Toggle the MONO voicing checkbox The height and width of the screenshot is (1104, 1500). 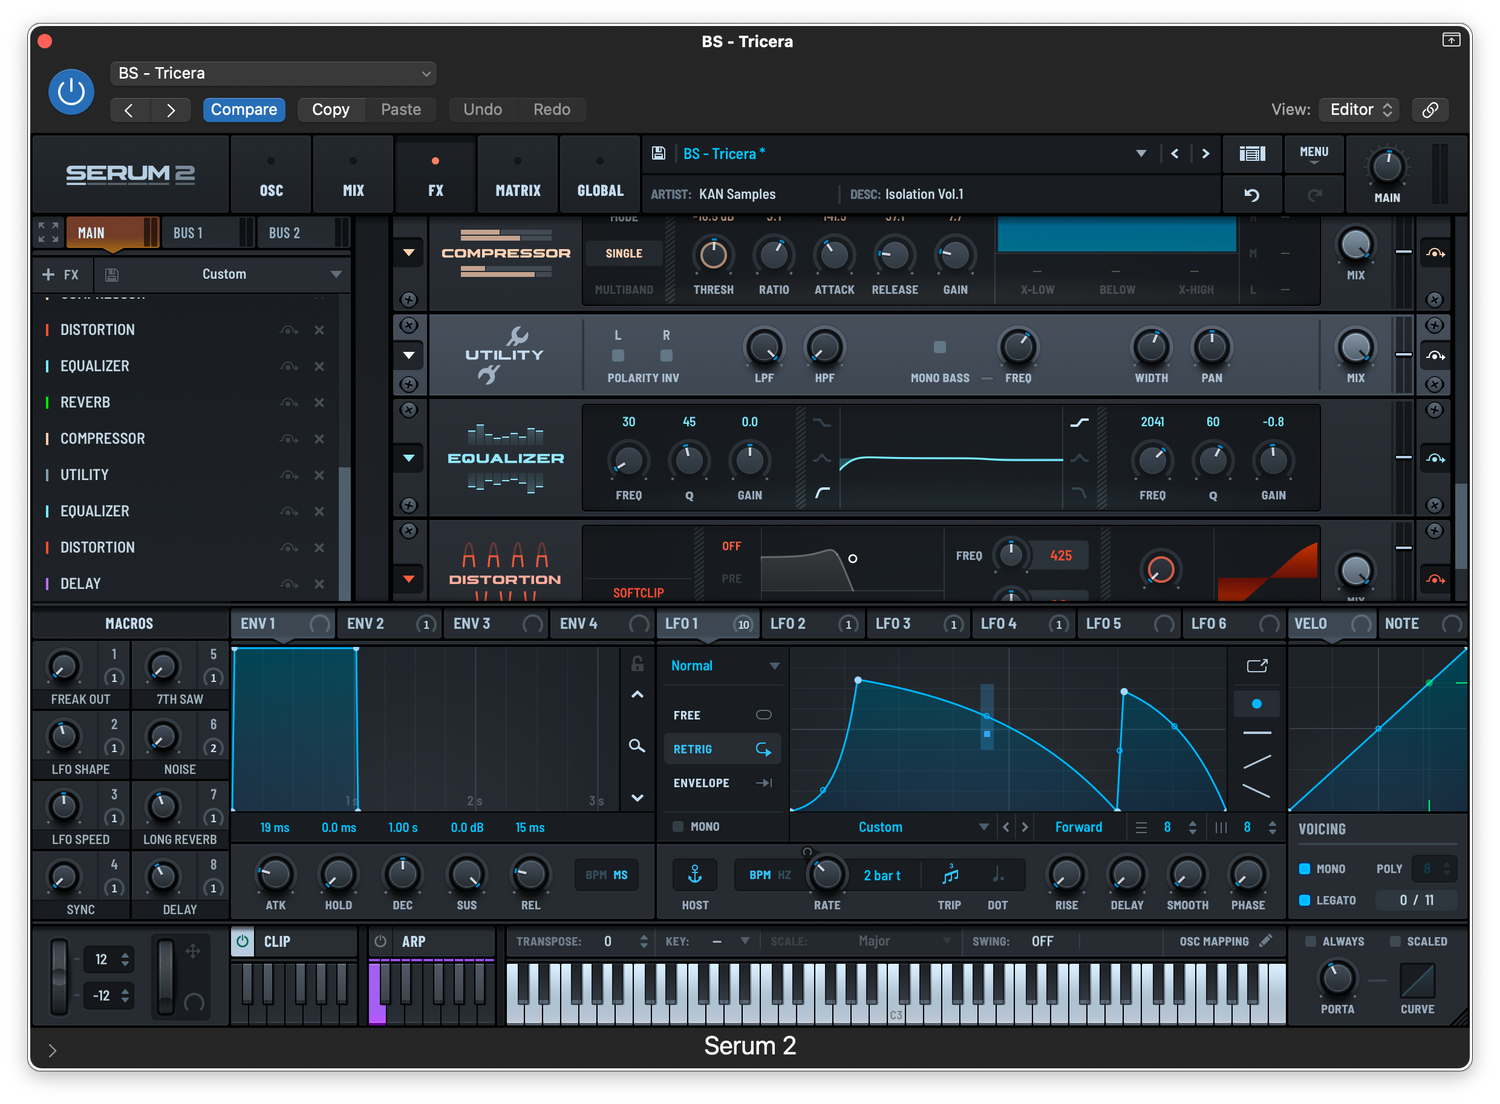pos(1305,869)
